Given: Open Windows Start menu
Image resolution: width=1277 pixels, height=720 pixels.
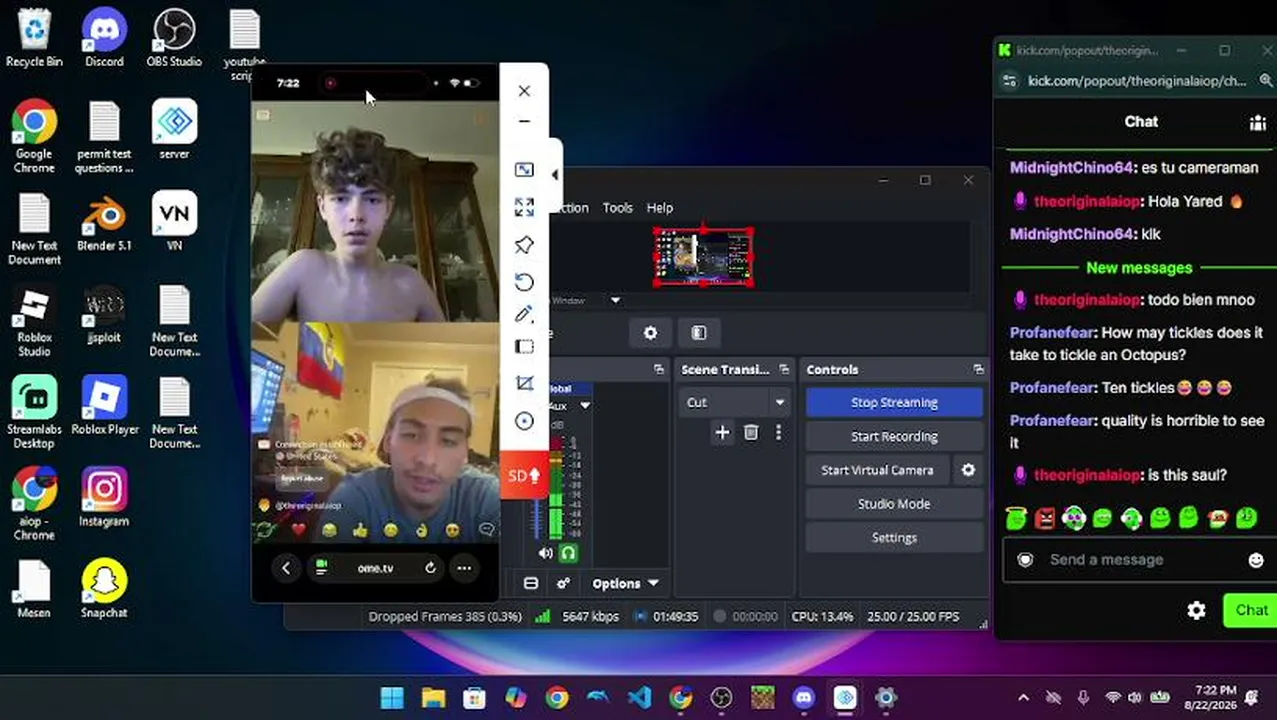Looking at the screenshot, I should pos(392,698).
